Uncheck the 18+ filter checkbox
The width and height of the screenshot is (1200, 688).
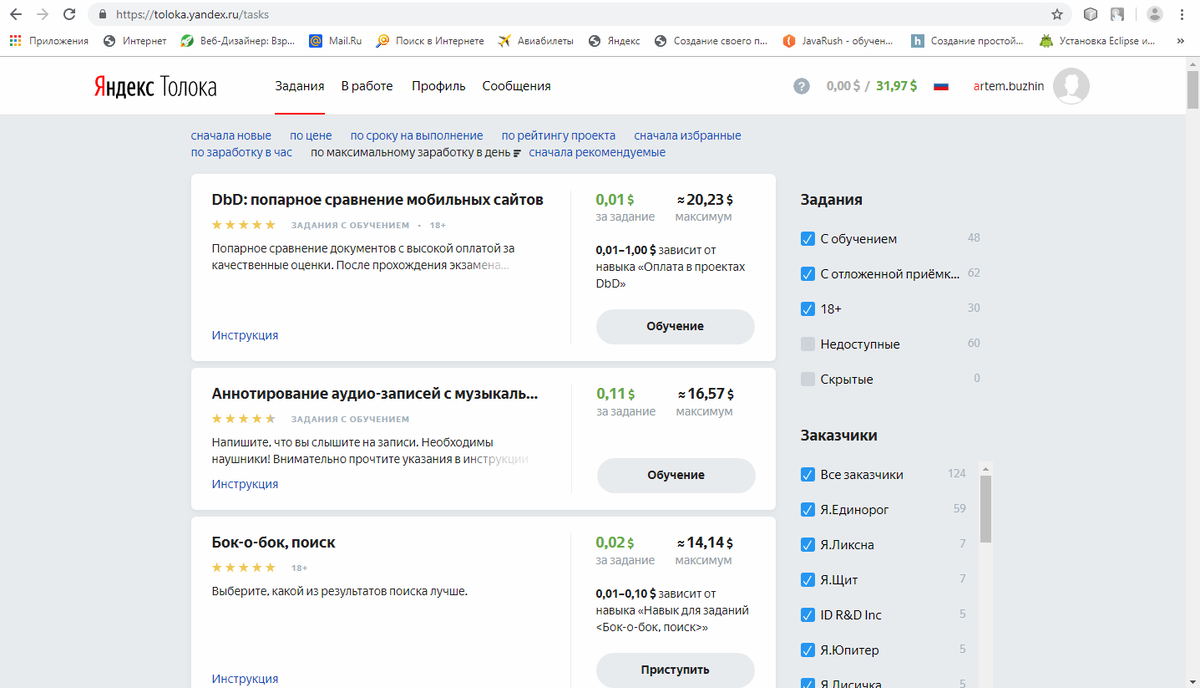point(808,309)
